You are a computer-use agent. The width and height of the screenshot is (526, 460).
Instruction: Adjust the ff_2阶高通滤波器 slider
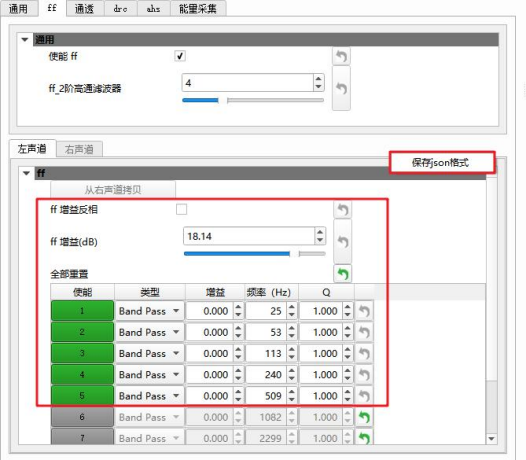pyautogui.click(x=253, y=100)
